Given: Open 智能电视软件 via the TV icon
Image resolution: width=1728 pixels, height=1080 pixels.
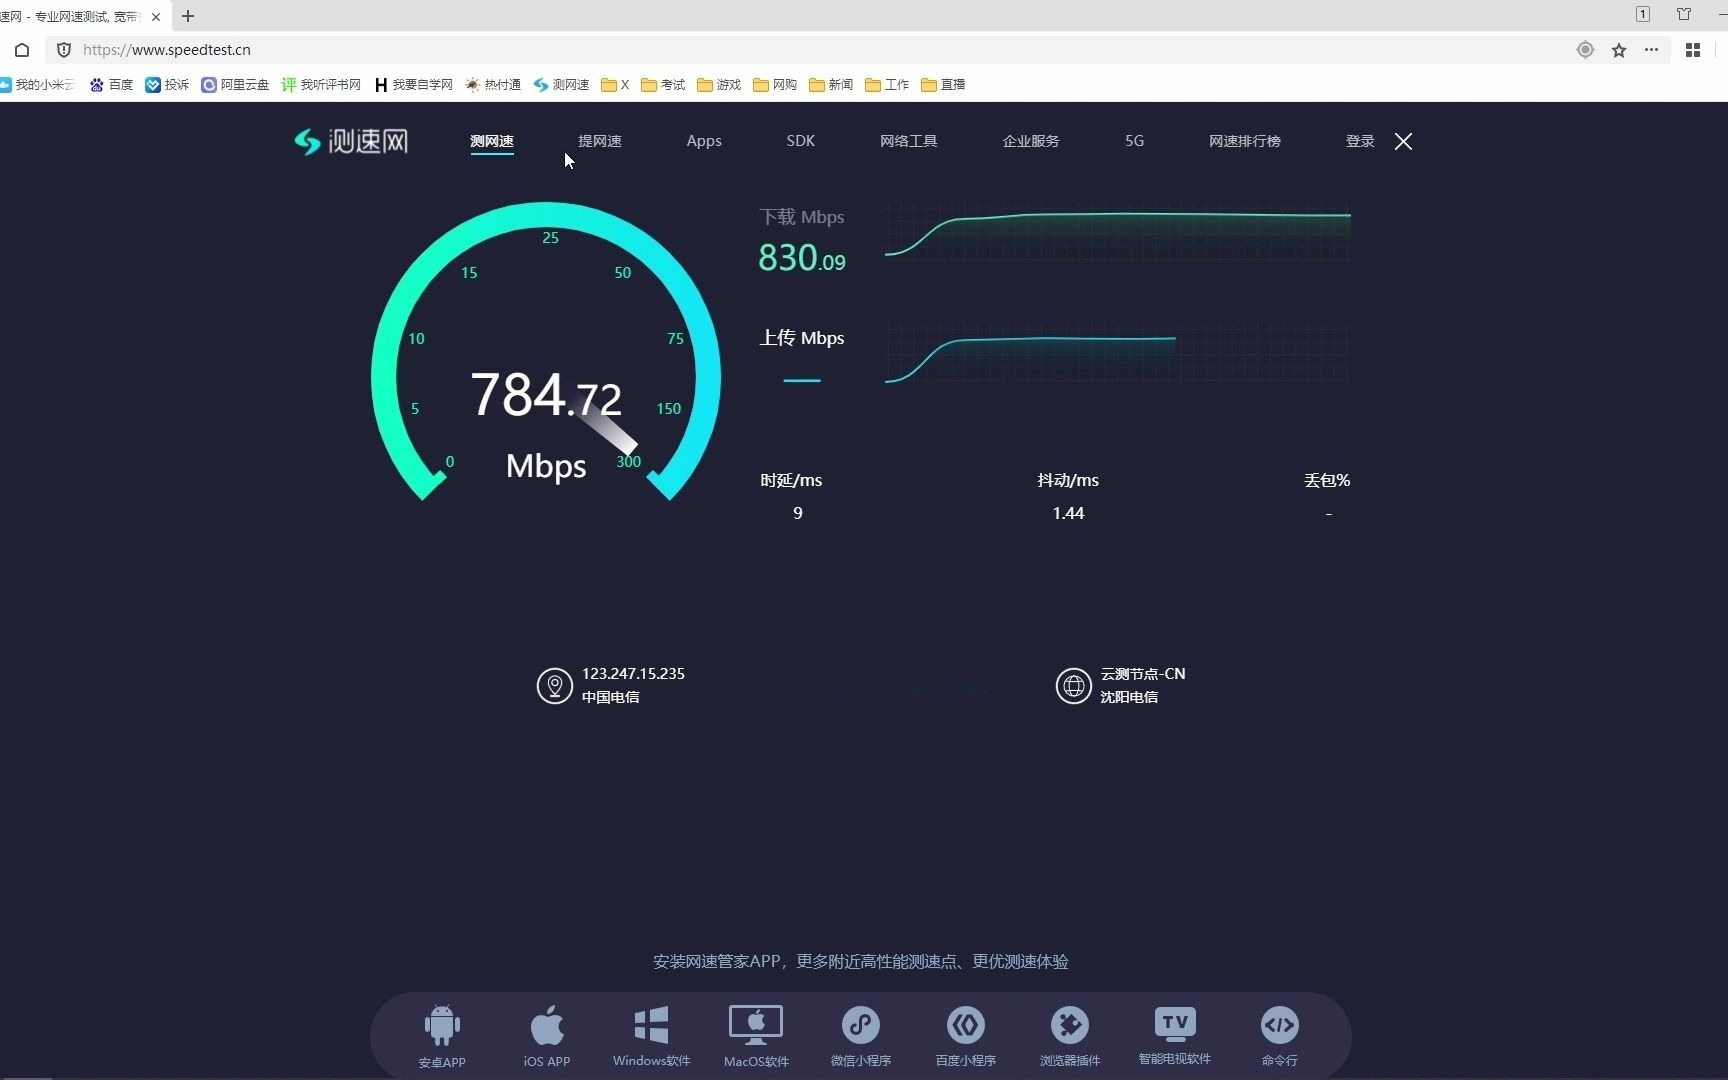Looking at the screenshot, I should pyautogui.click(x=1173, y=1023).
